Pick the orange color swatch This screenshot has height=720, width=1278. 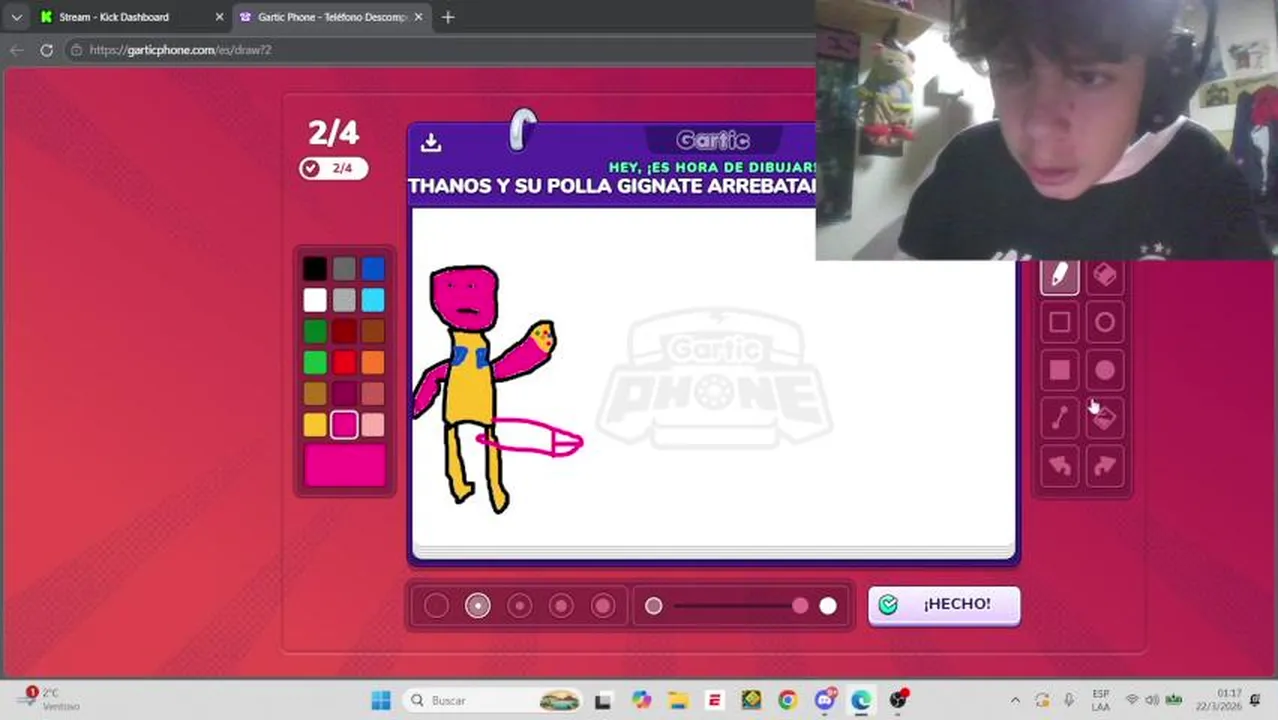click(373, 362)
